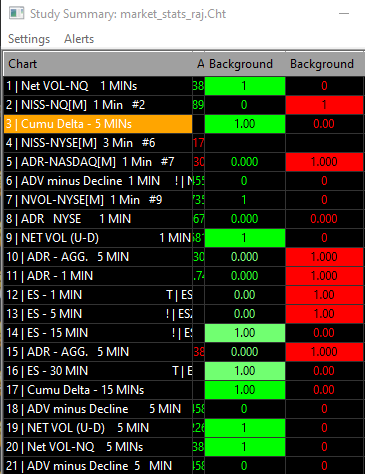Select row 12 ES - 1 MIN

(x=98, y=295)
